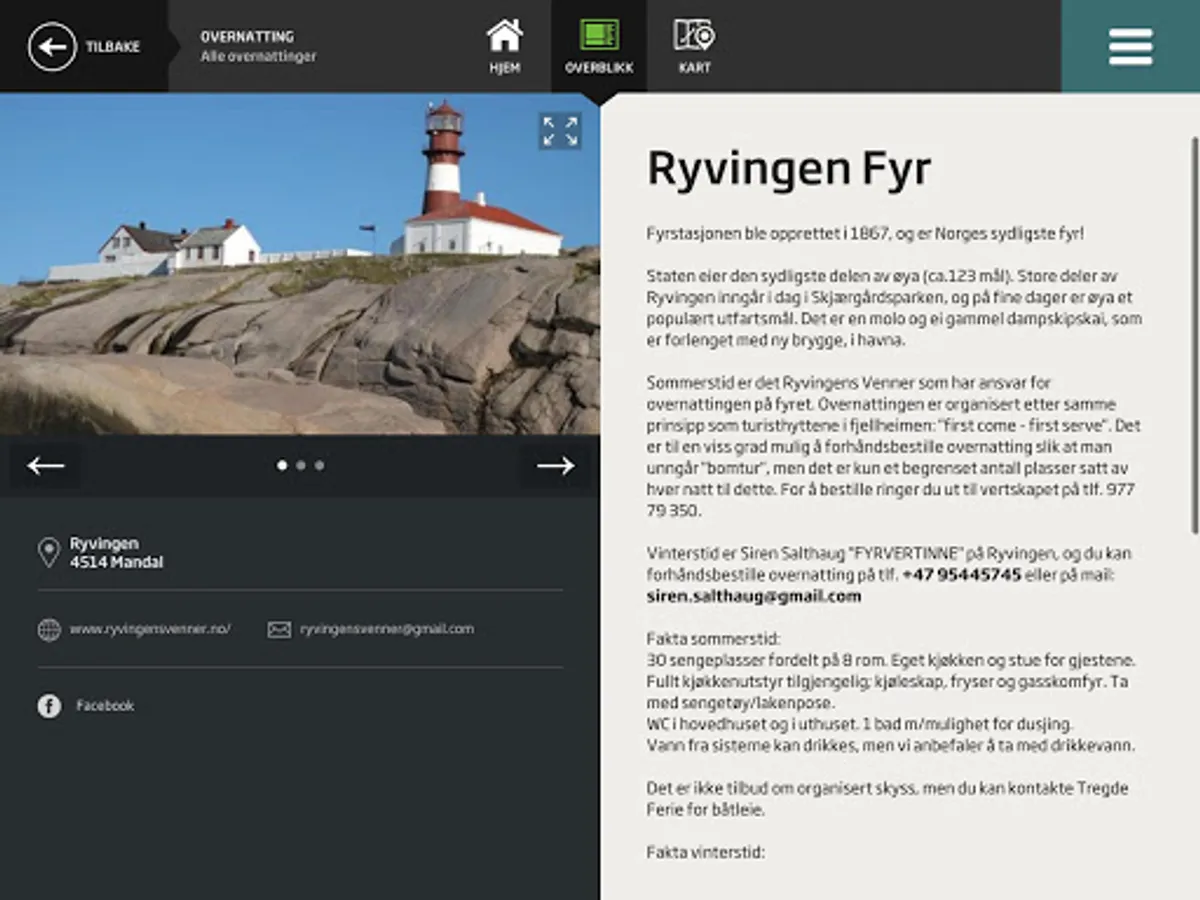Screen dimensions: 1200x900
Task: Click the location pin icon beside Ryvingen
Action: tap(48, 552)
